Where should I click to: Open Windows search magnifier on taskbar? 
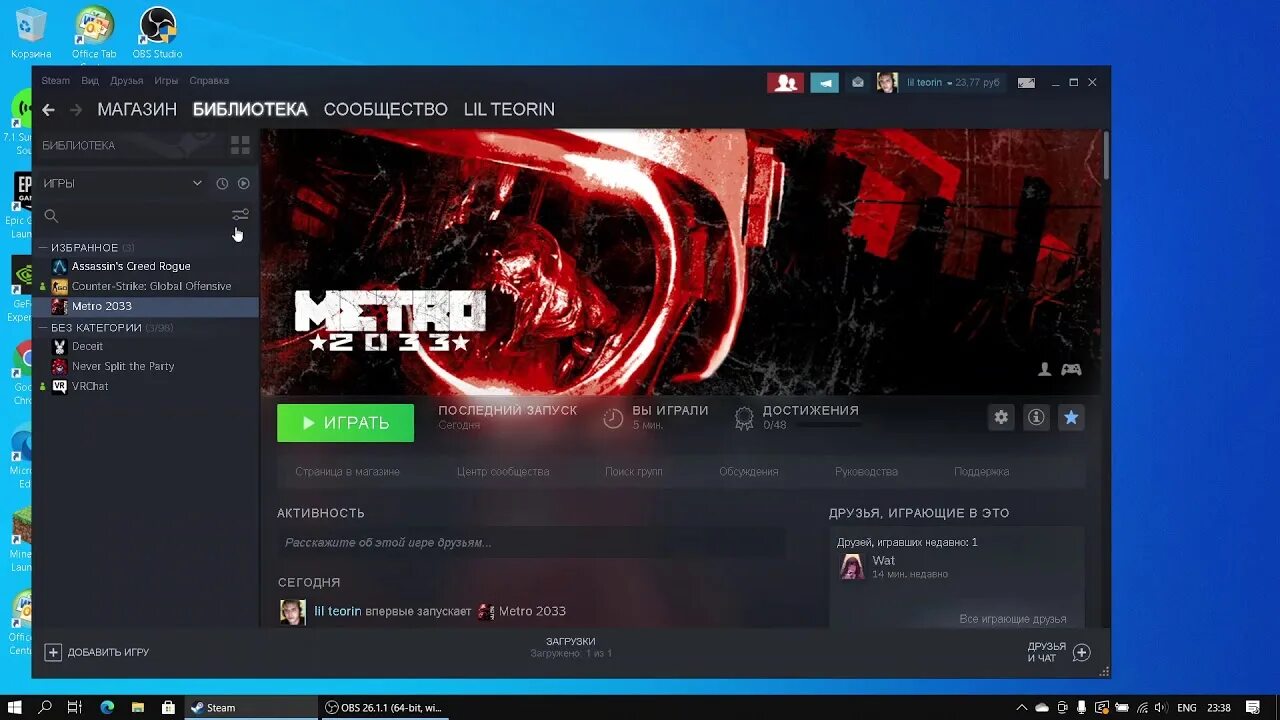[45, 707]
